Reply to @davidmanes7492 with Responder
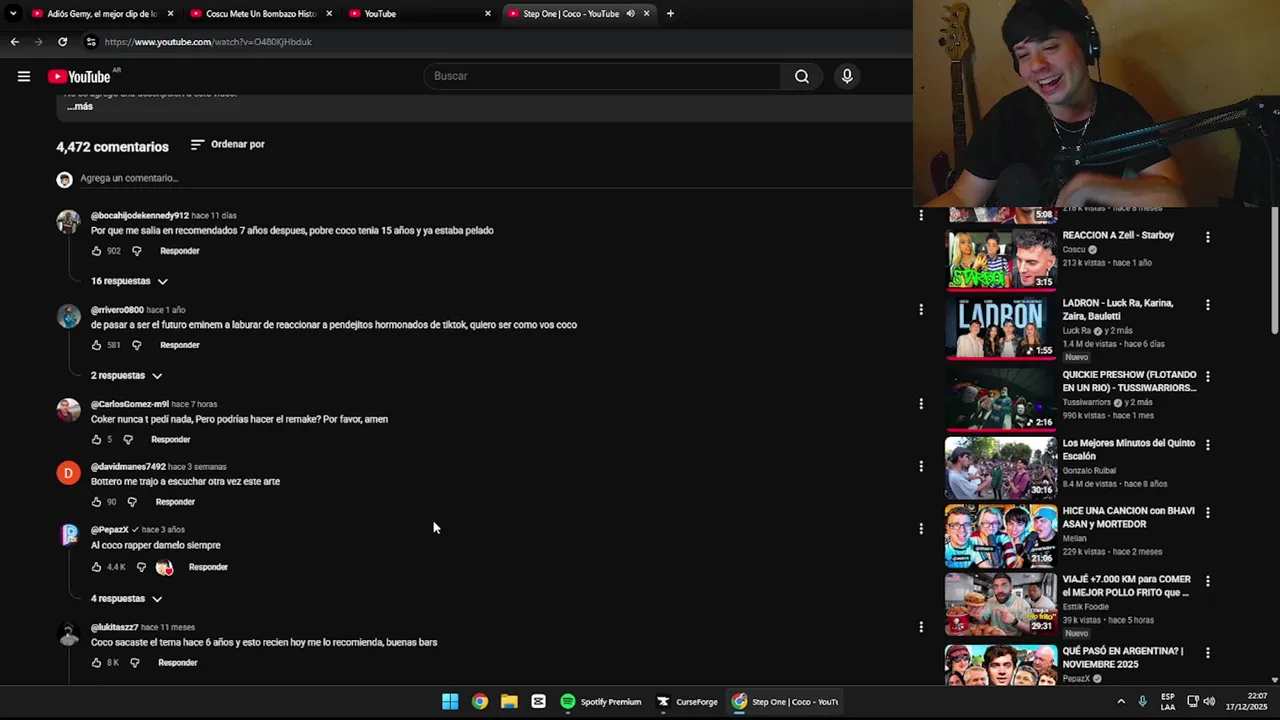The image size is (1280, 720). point(175,502)
